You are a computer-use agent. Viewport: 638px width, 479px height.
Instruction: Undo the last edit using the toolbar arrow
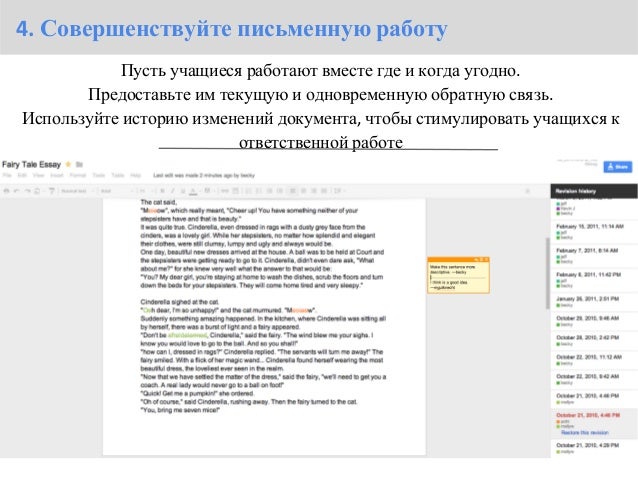pyautogui.click(x=17, y=190)
